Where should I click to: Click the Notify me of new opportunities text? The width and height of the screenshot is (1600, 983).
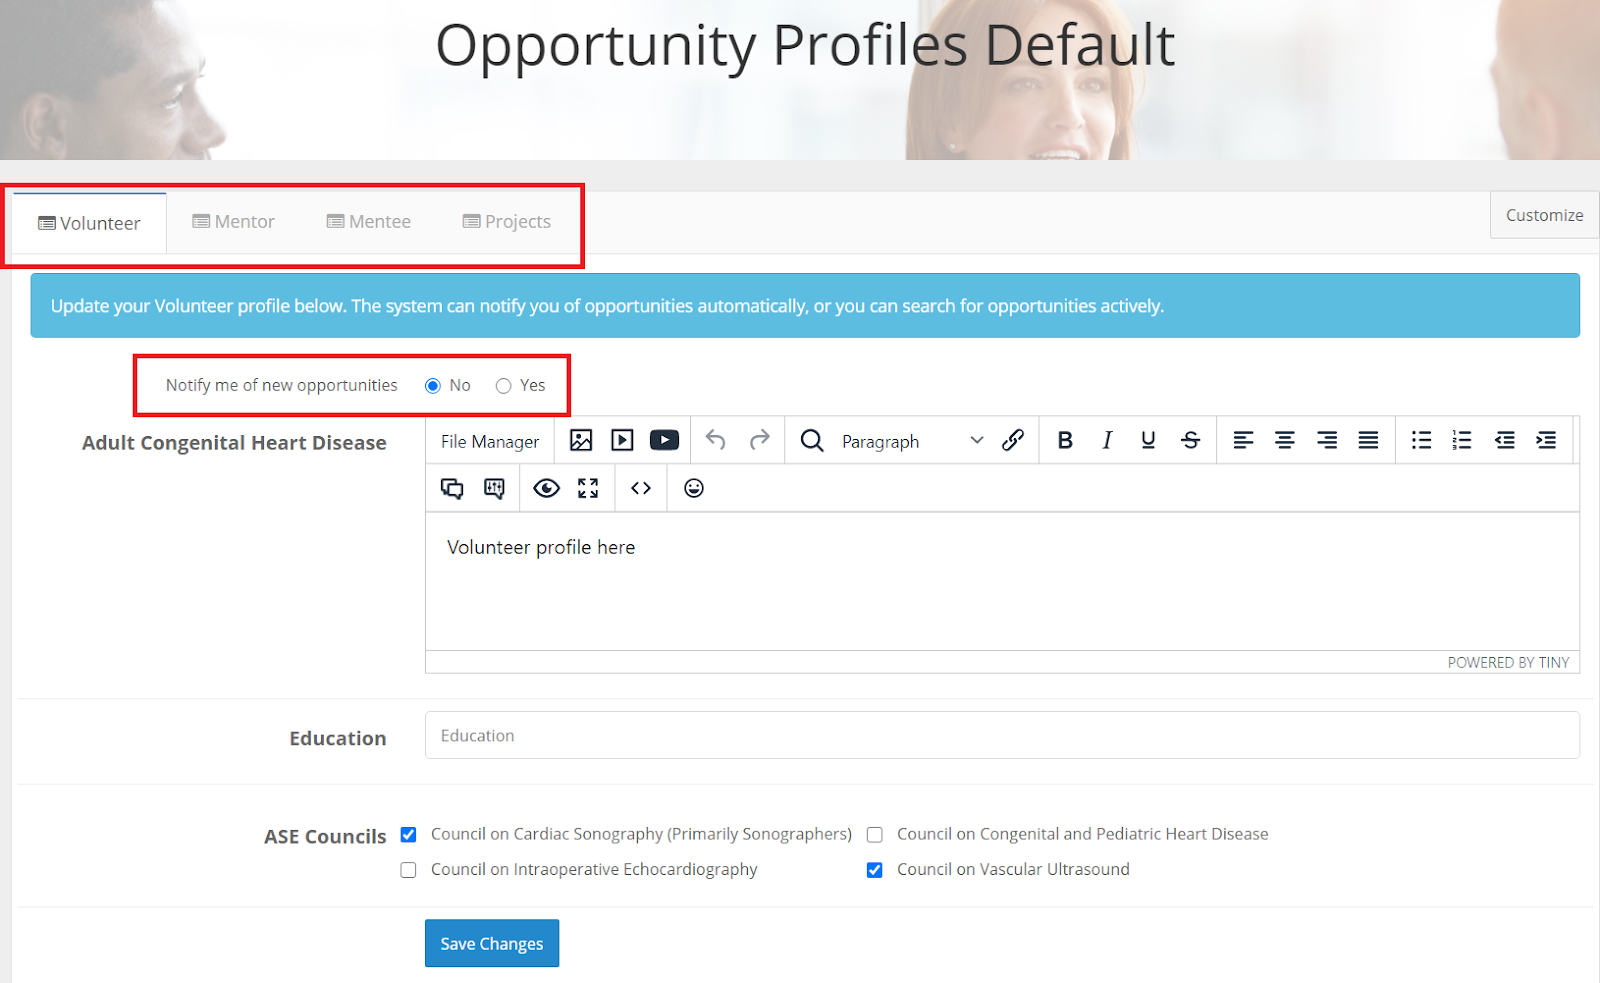(x=281, y=385)
